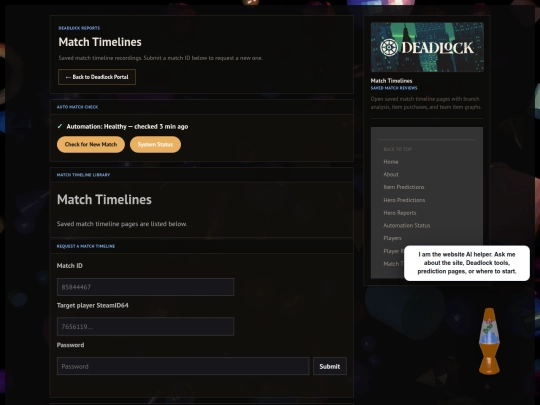Click the Automation: Healthy status text
This screenshot has width=540, height=405.
point(127,126)
